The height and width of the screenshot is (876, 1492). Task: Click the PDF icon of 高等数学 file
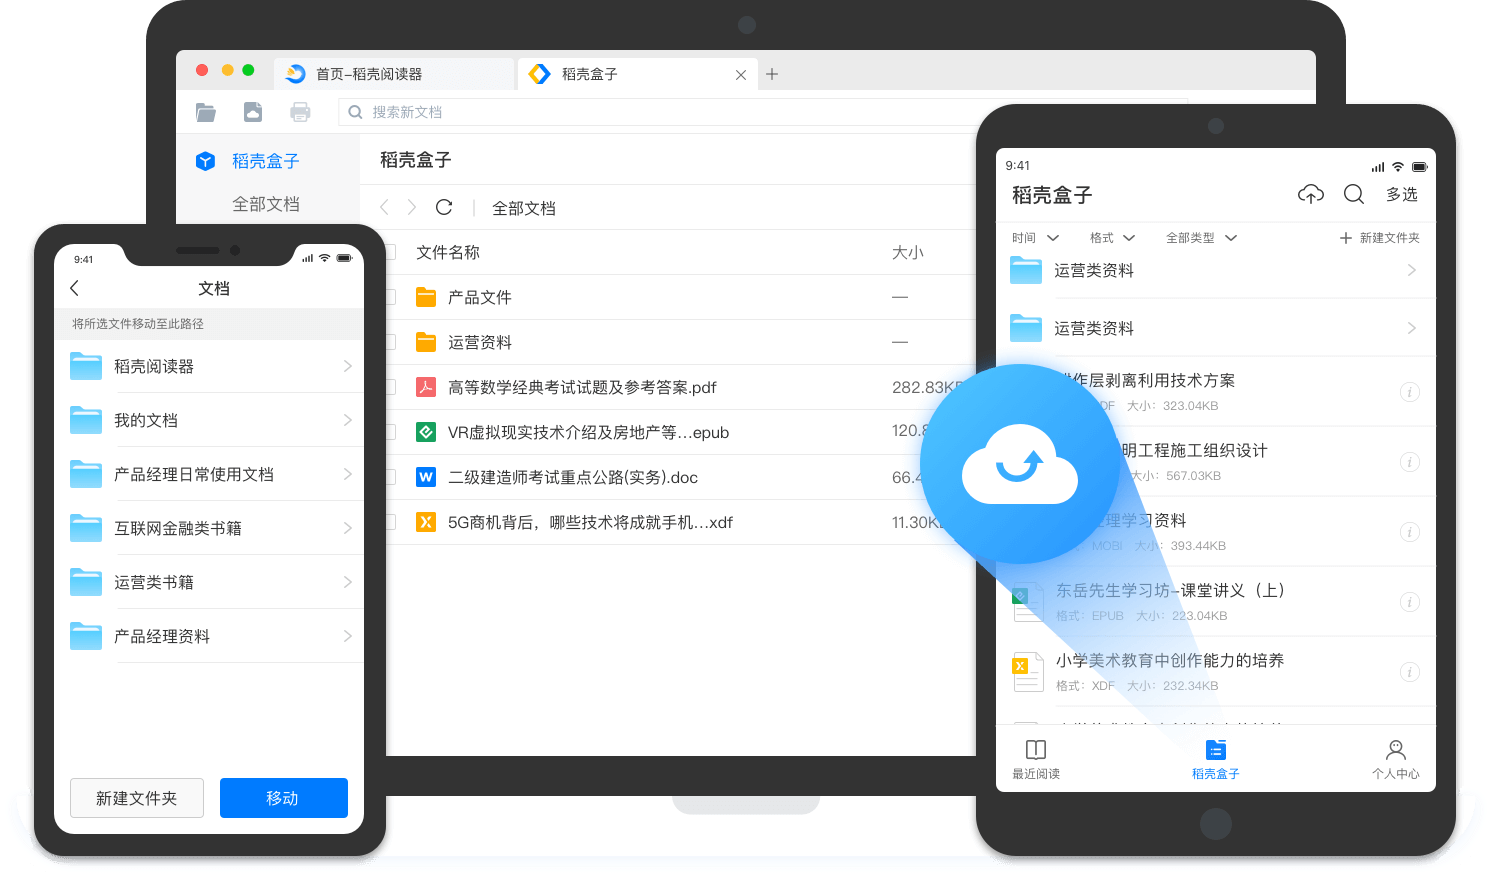click(426, 387)
